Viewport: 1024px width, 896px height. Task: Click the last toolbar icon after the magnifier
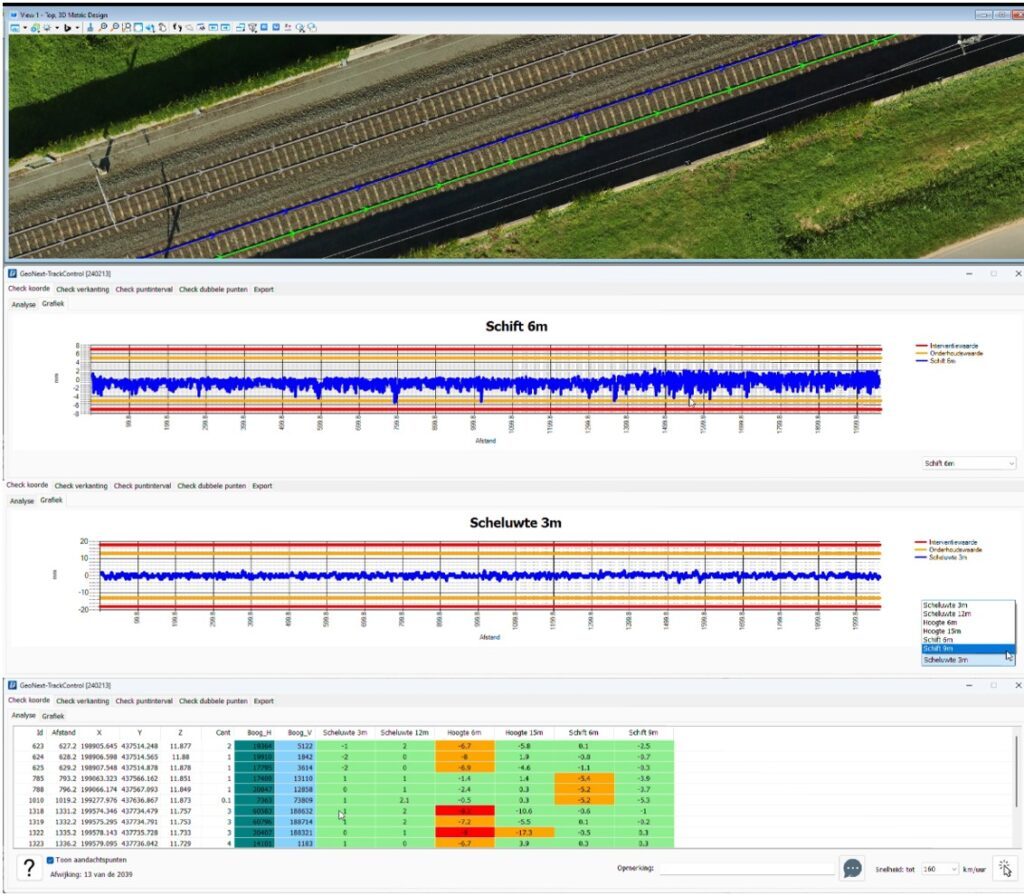click(x=312, y=27)
